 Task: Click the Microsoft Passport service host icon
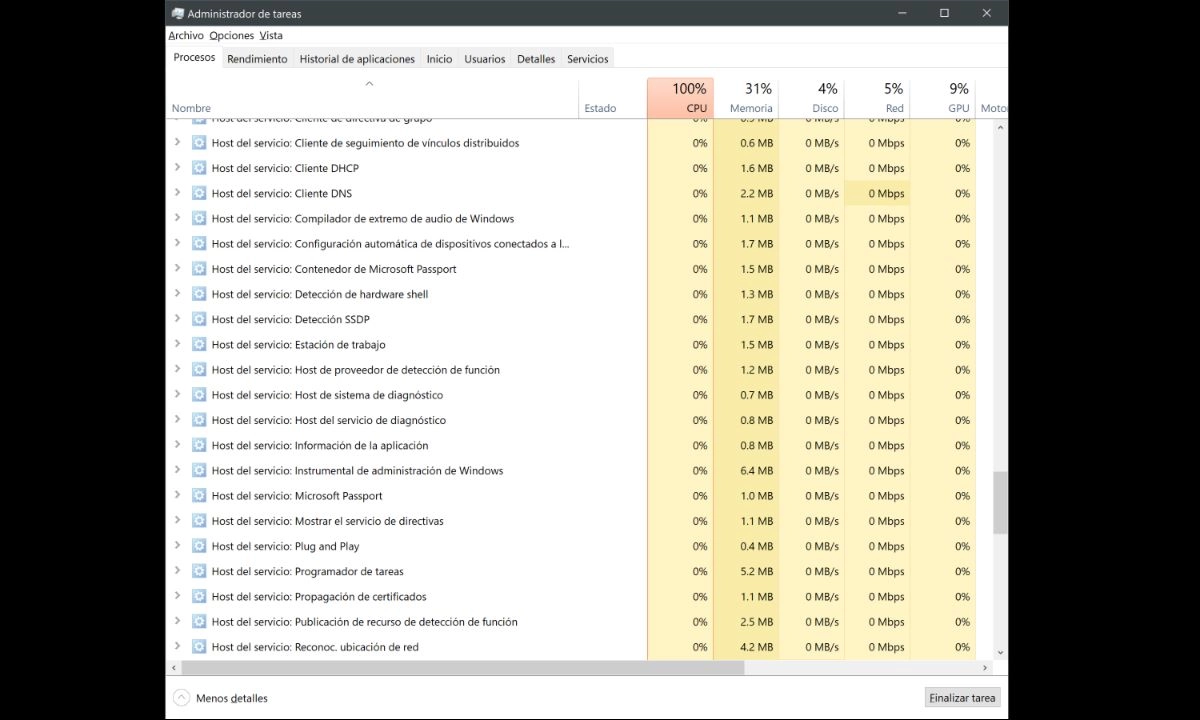[199, 495]
